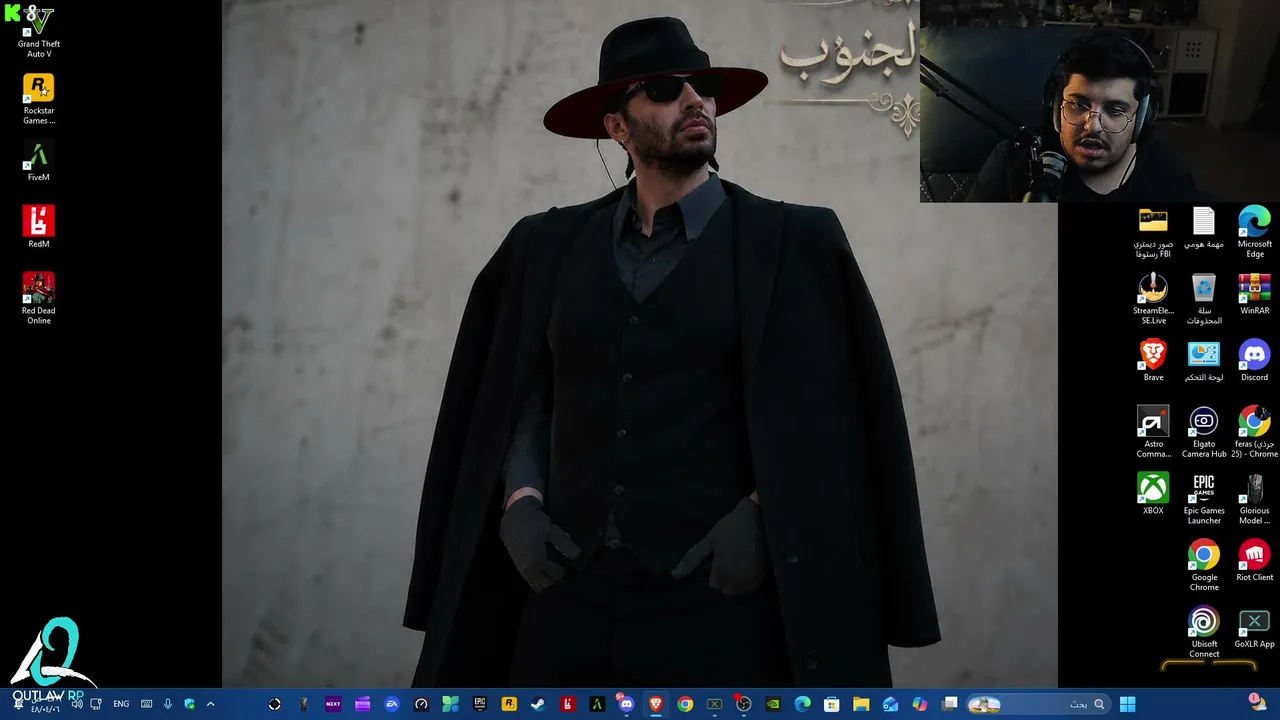
Task: Select the FiveM desktop icon
Action: (38, 161)
